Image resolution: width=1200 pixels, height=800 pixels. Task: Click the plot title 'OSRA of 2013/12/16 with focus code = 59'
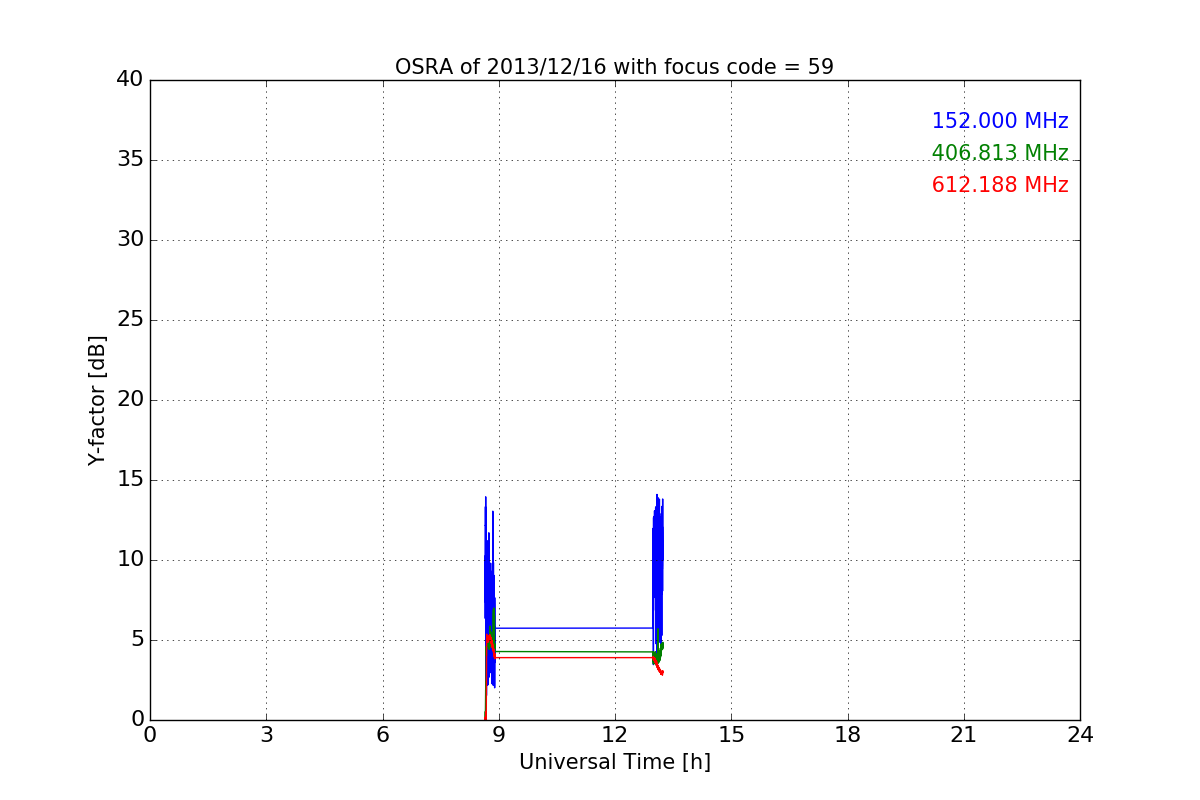tap(614, 67)
